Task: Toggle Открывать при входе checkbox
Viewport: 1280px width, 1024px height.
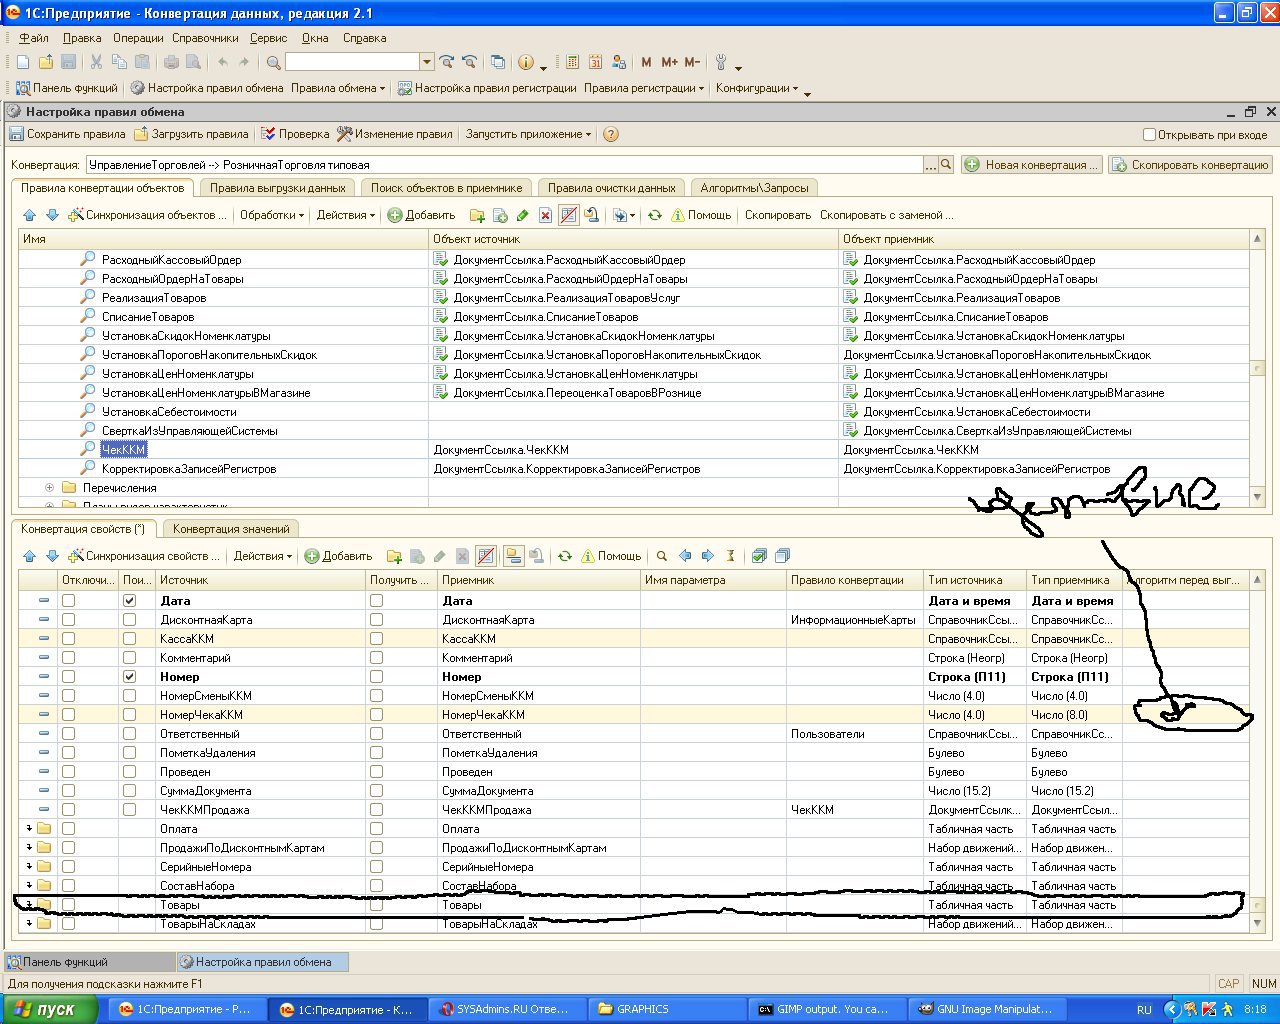Action: pos(1150,134)
